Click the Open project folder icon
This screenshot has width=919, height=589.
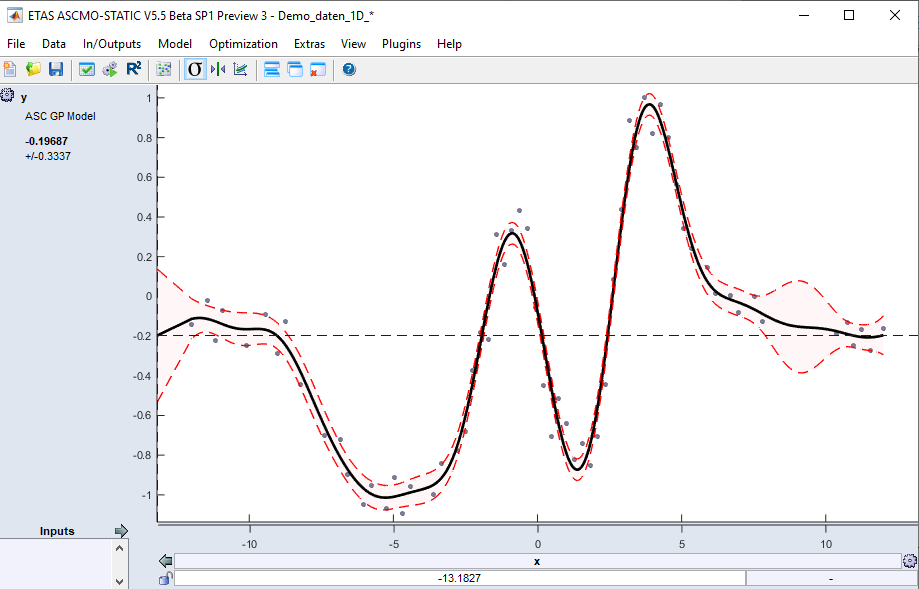[x=33, y=69]
